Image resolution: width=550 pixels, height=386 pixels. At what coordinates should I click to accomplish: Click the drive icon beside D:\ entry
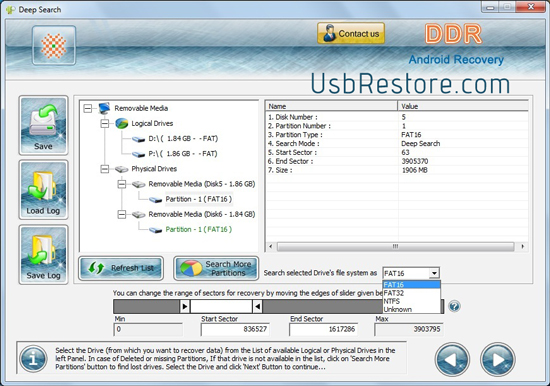coord(139,139)
